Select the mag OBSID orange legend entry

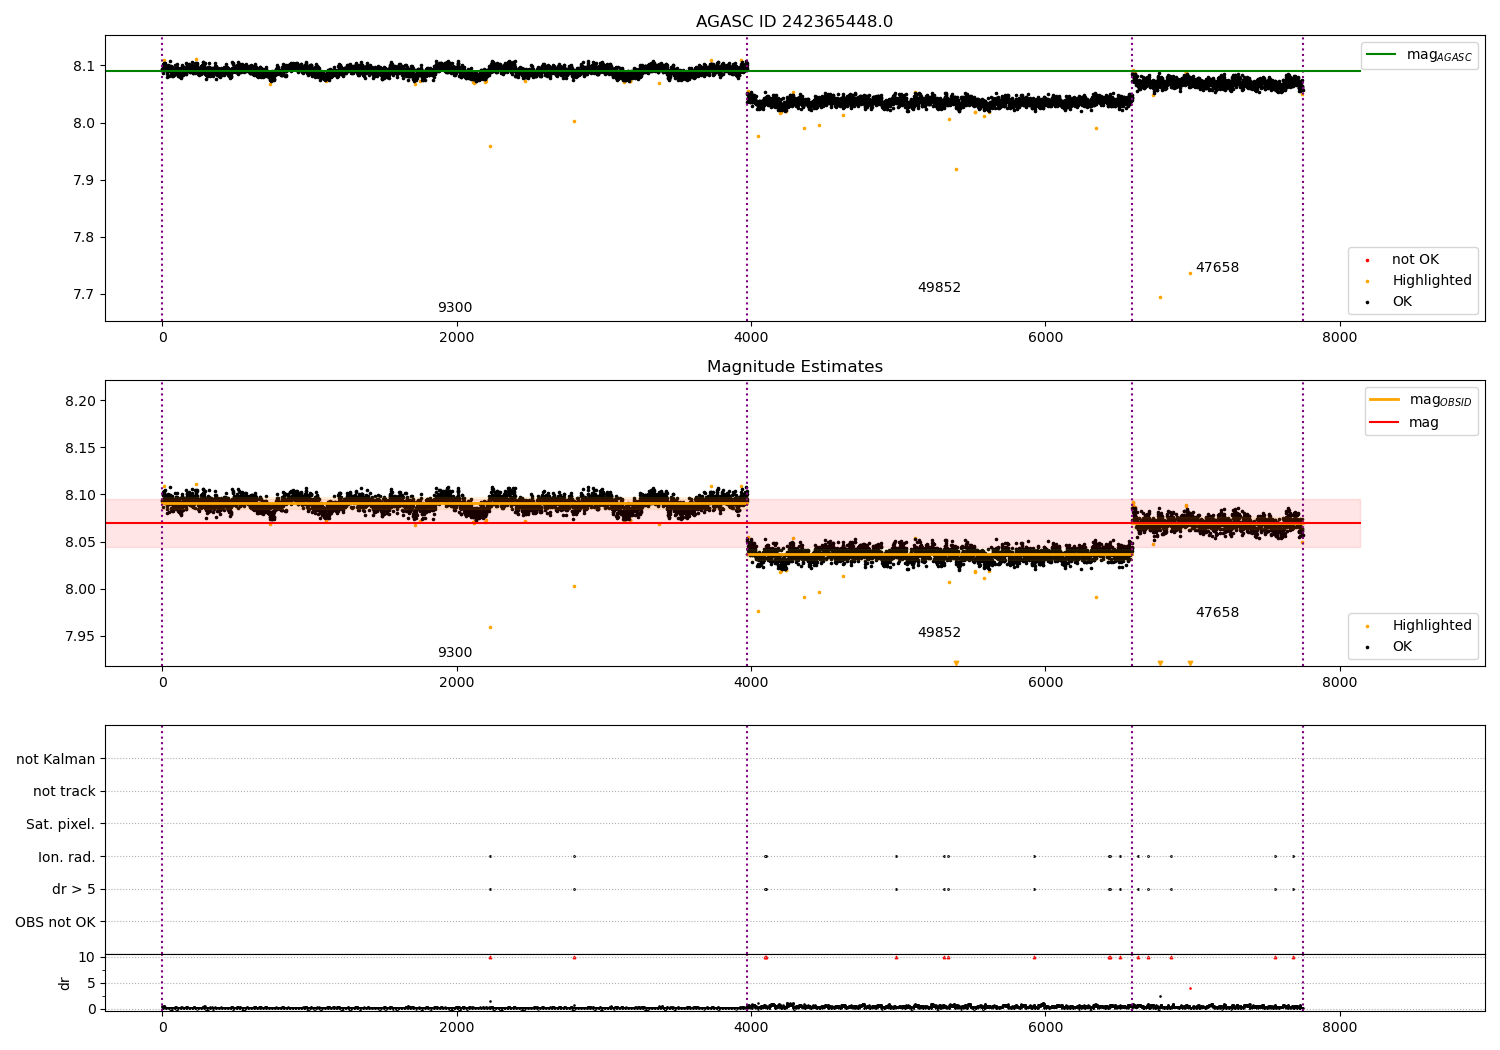[1419, 400]
